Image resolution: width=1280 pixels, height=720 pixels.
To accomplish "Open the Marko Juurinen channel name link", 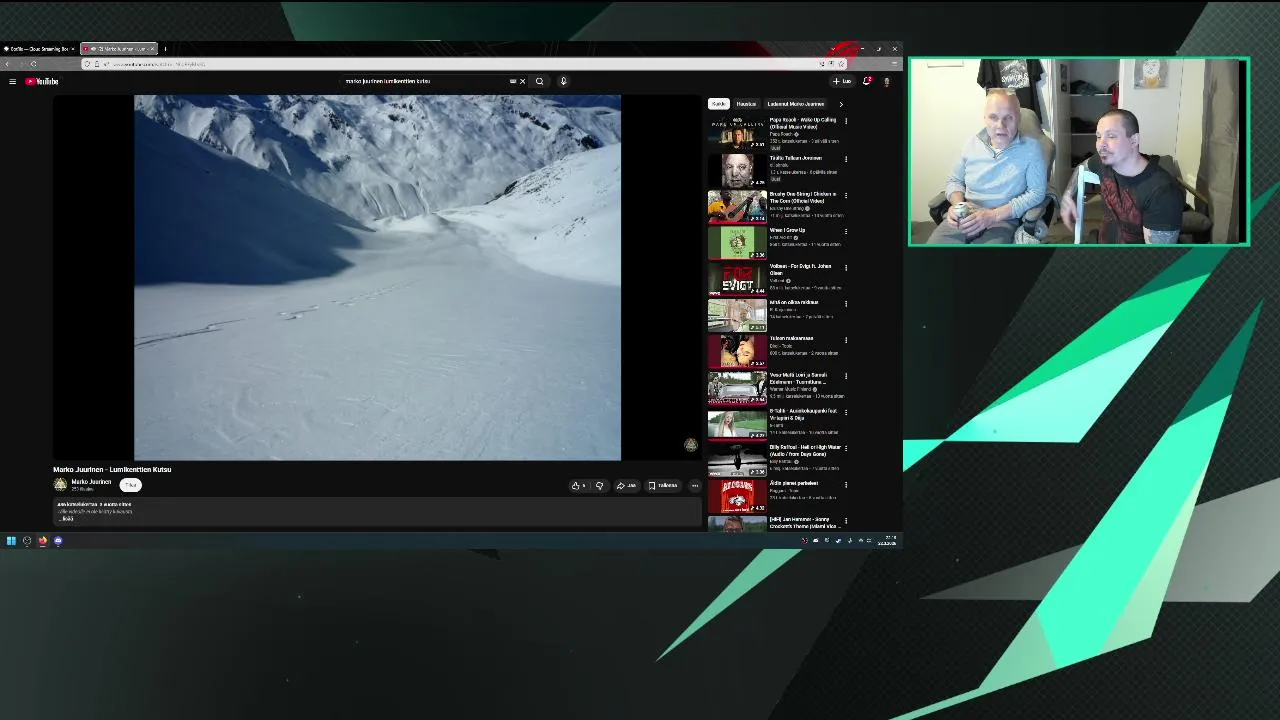I will pos(91,482).
